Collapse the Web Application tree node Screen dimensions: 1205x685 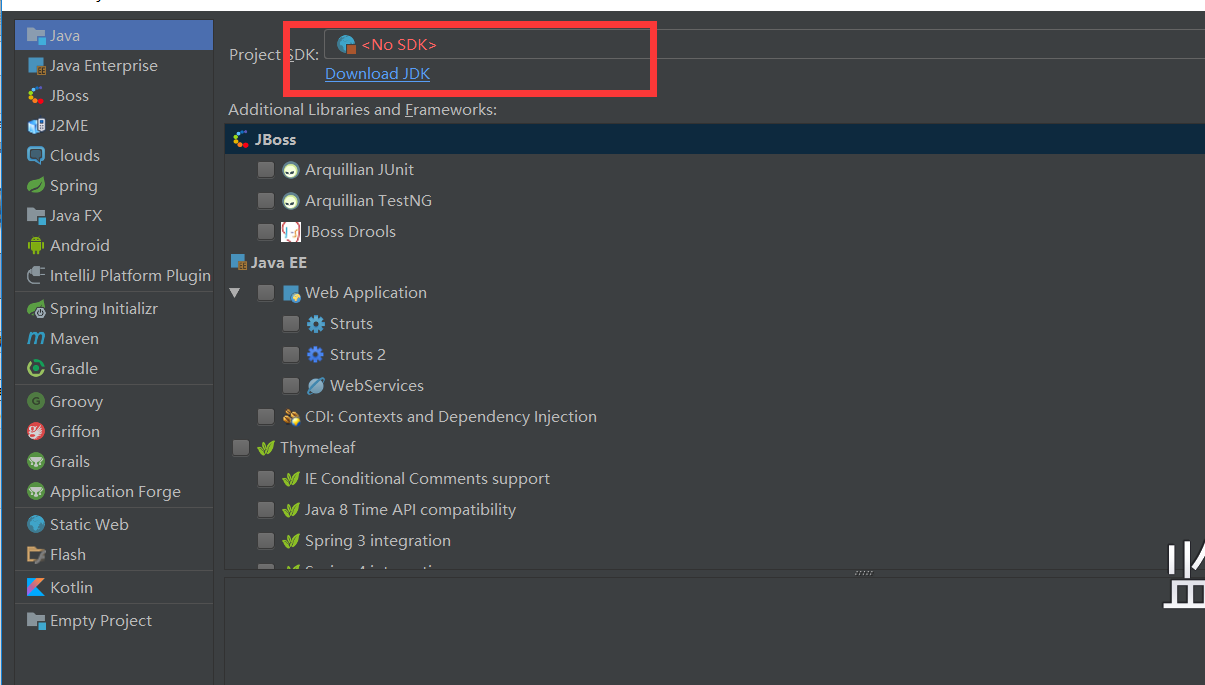[x=235, y=293]
